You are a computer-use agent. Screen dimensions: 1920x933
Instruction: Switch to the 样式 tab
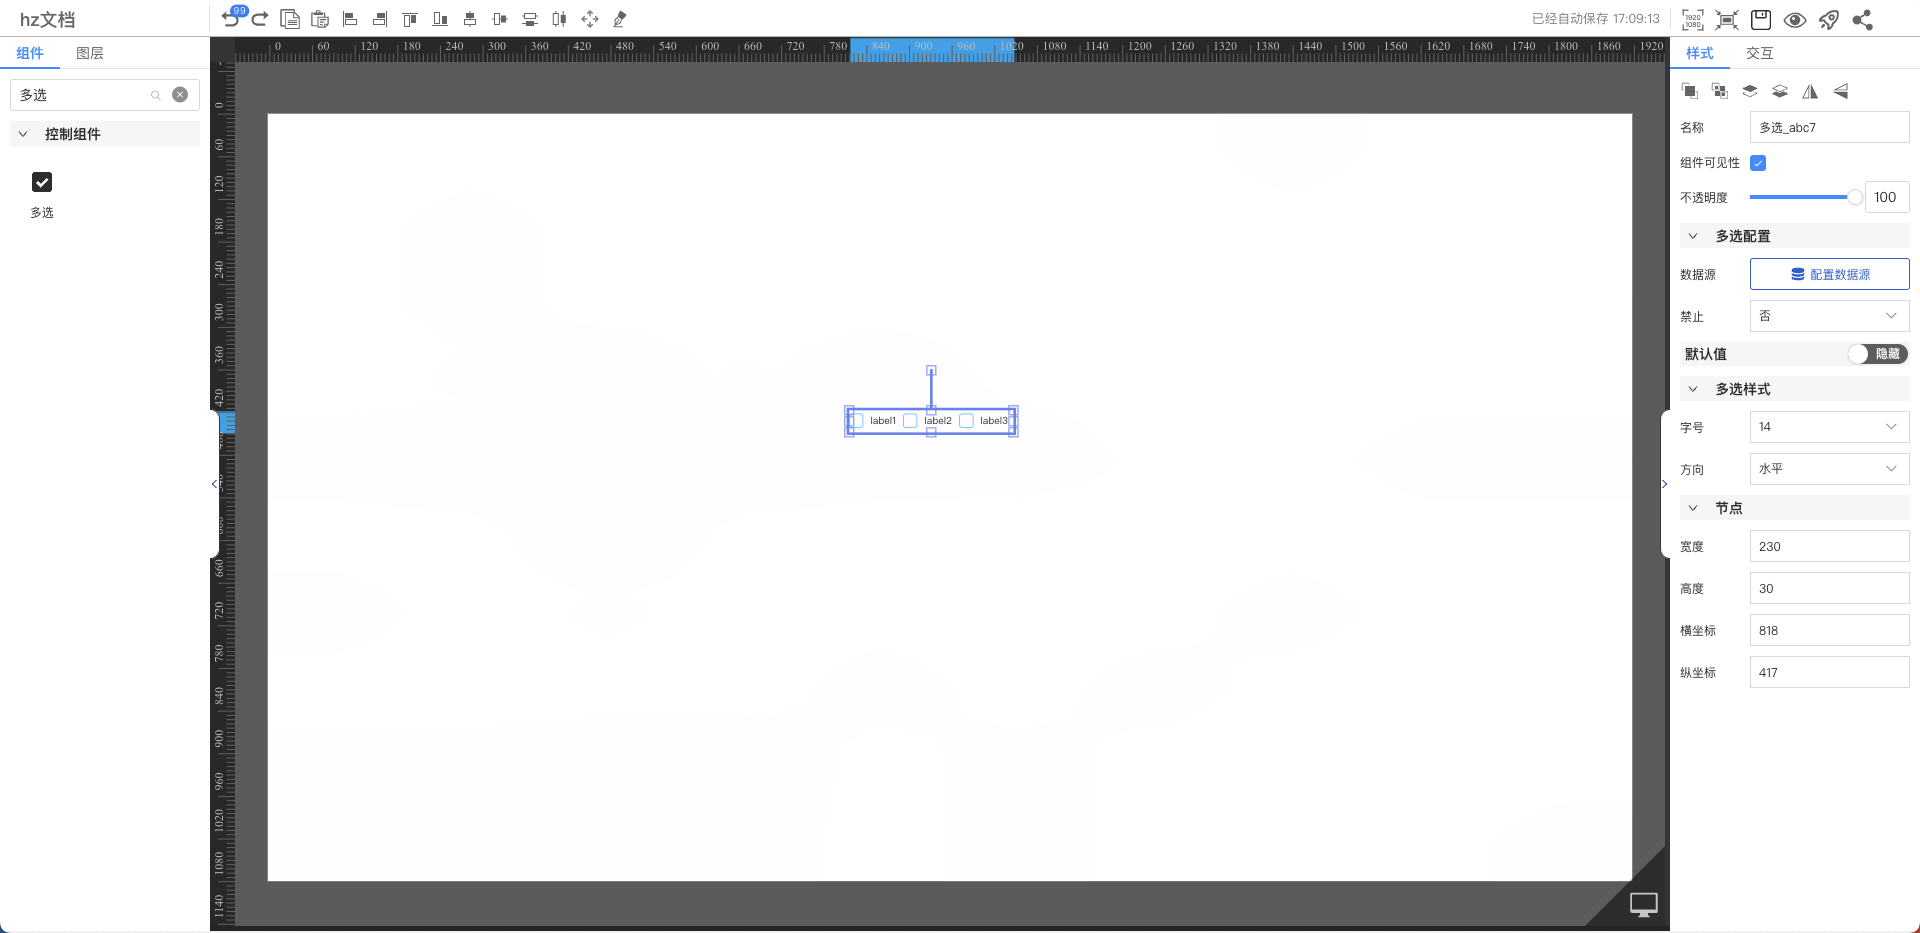coord(1700,53)
